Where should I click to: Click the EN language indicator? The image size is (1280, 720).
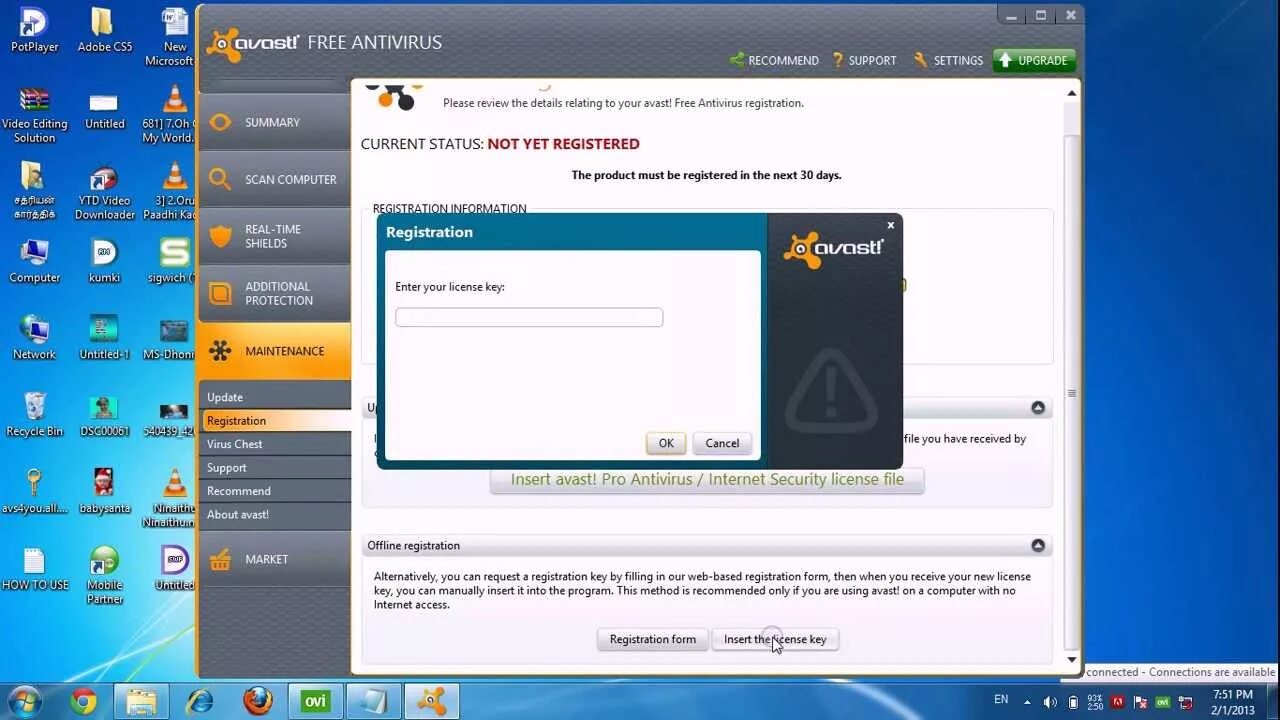[1001, 700]
